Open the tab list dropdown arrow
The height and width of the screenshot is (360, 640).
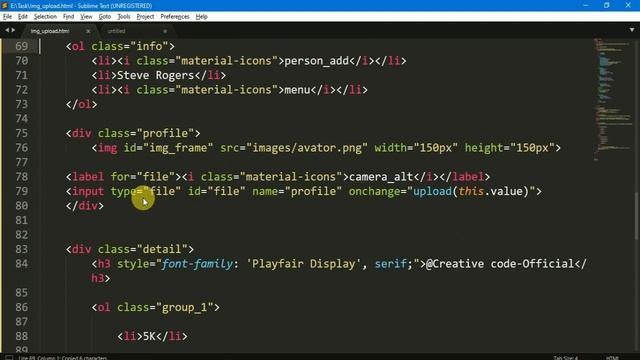(x=632, y=30)
